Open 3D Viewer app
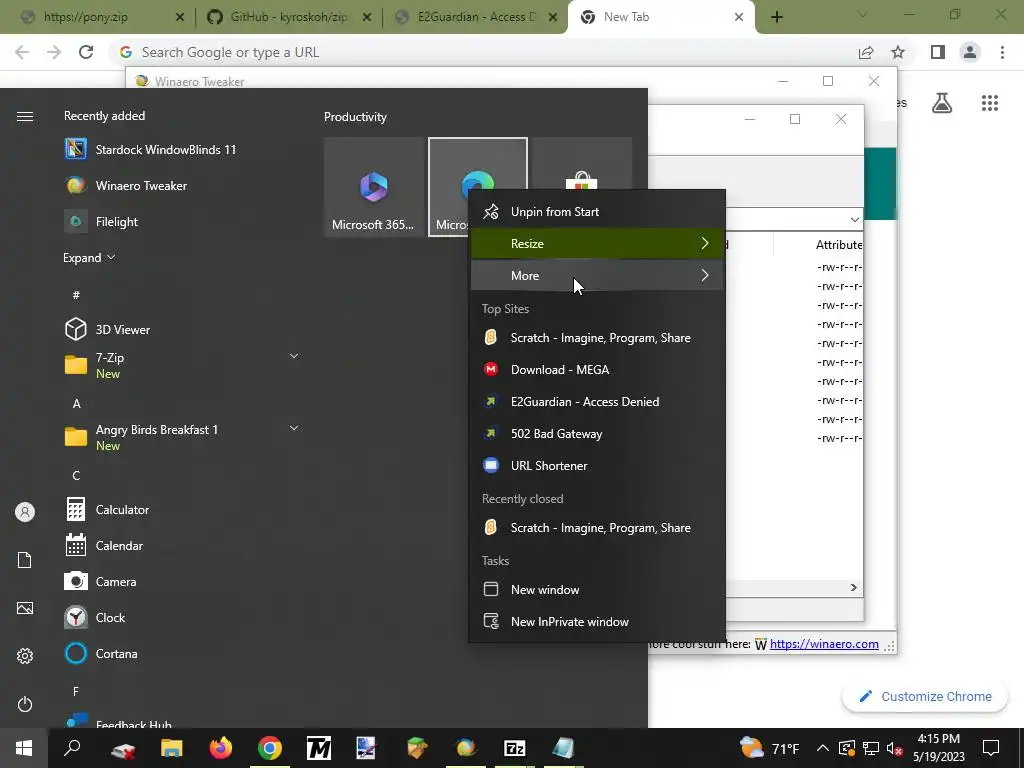The width and height of the screenshot is (1024, 768). pyautogui.click(x=108, y=329)
